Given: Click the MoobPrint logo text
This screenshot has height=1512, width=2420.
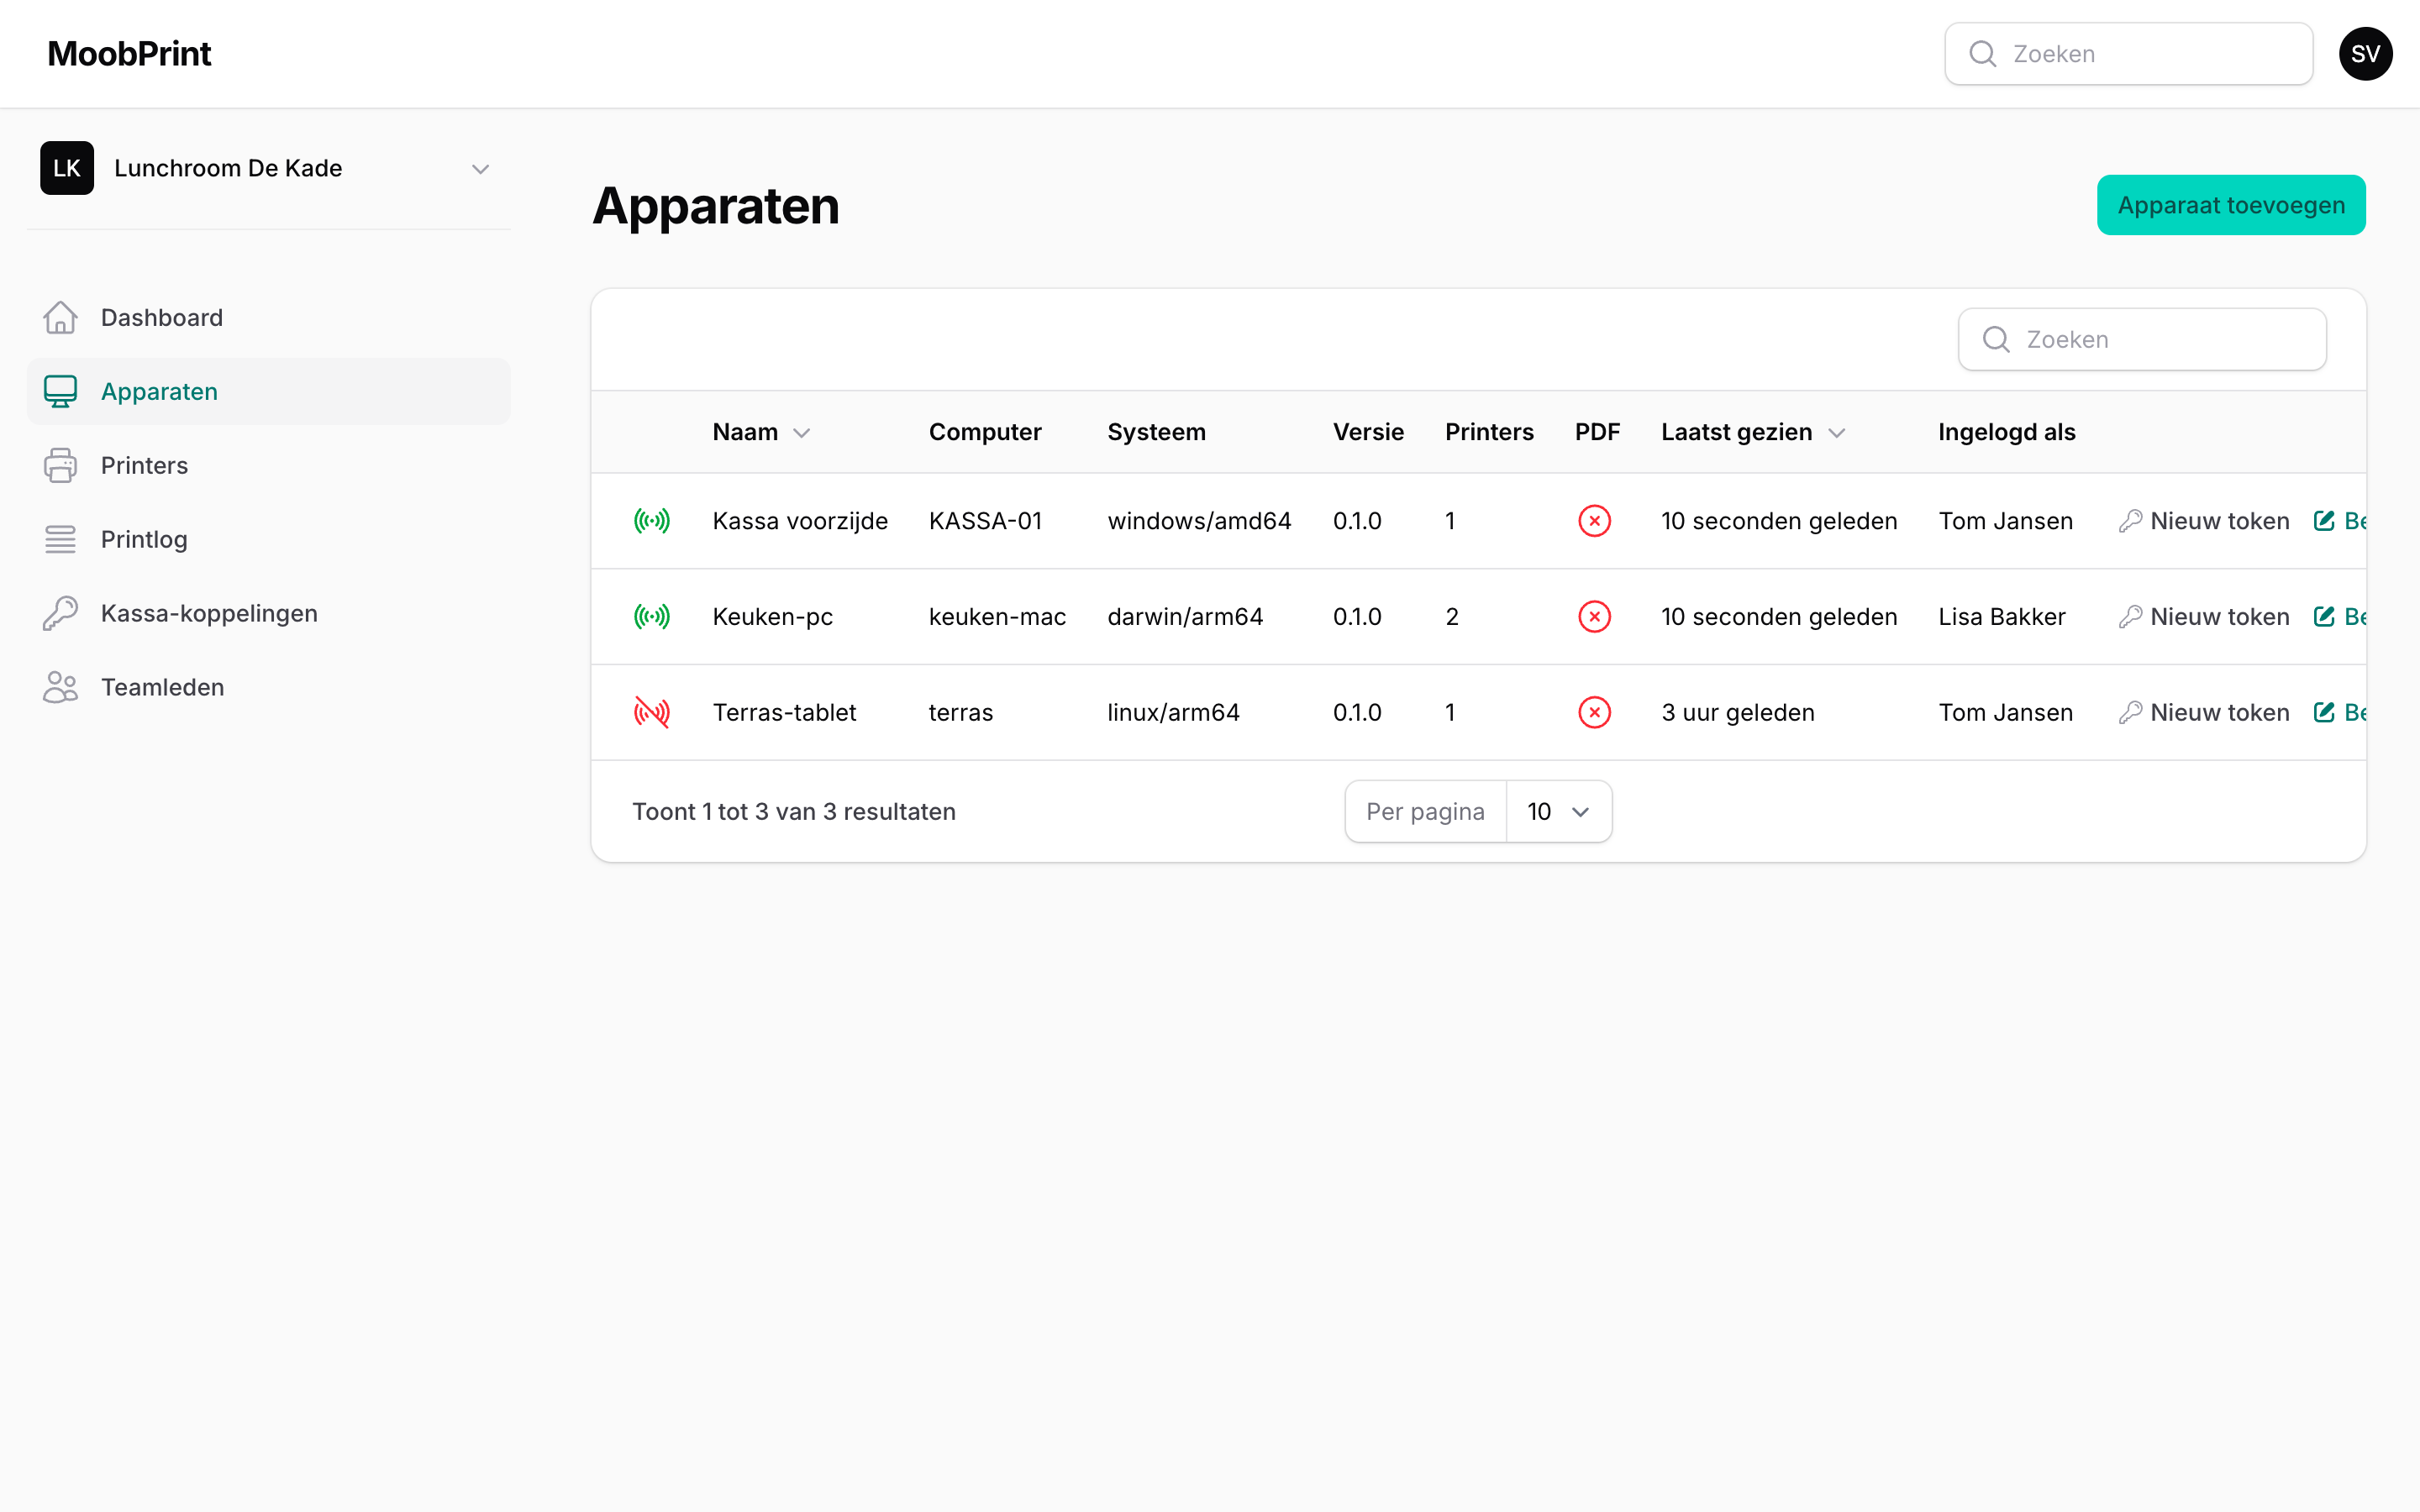Looking at the screenshot, I should click(x=129, y=54).
